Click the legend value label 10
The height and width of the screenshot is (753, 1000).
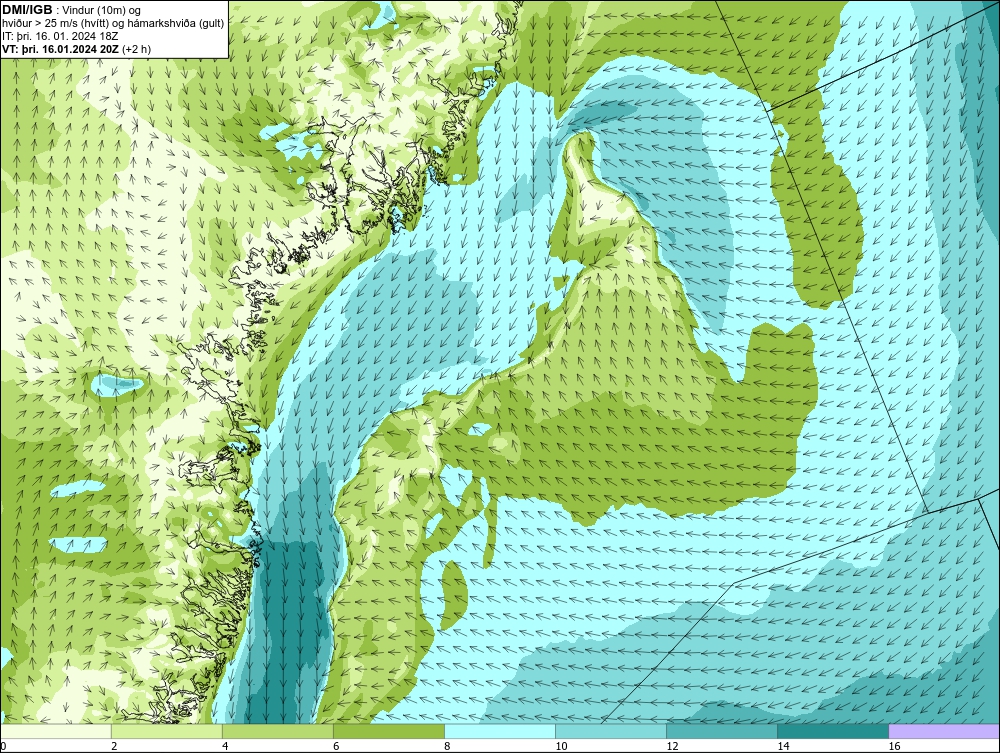tap(561, 746)
